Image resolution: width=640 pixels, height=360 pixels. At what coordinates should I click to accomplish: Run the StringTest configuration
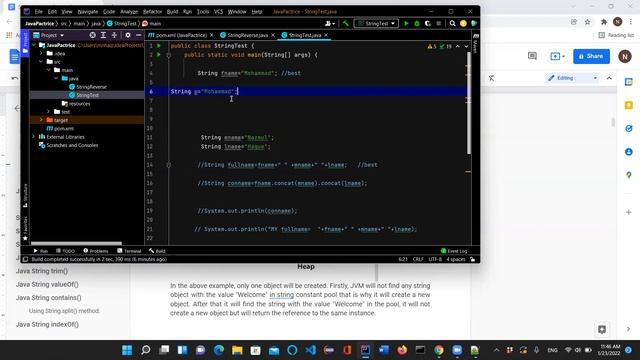pyautogui.click(x=406, y=24)
